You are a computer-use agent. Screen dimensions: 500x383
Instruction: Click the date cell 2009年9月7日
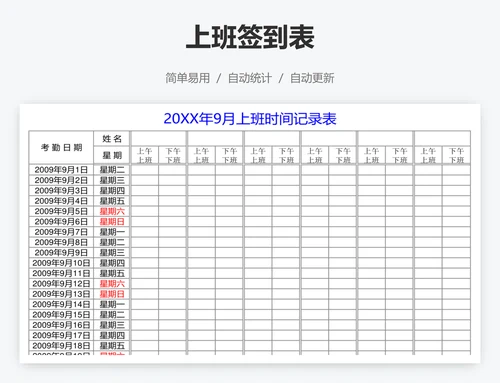click(x=61, y=232)
